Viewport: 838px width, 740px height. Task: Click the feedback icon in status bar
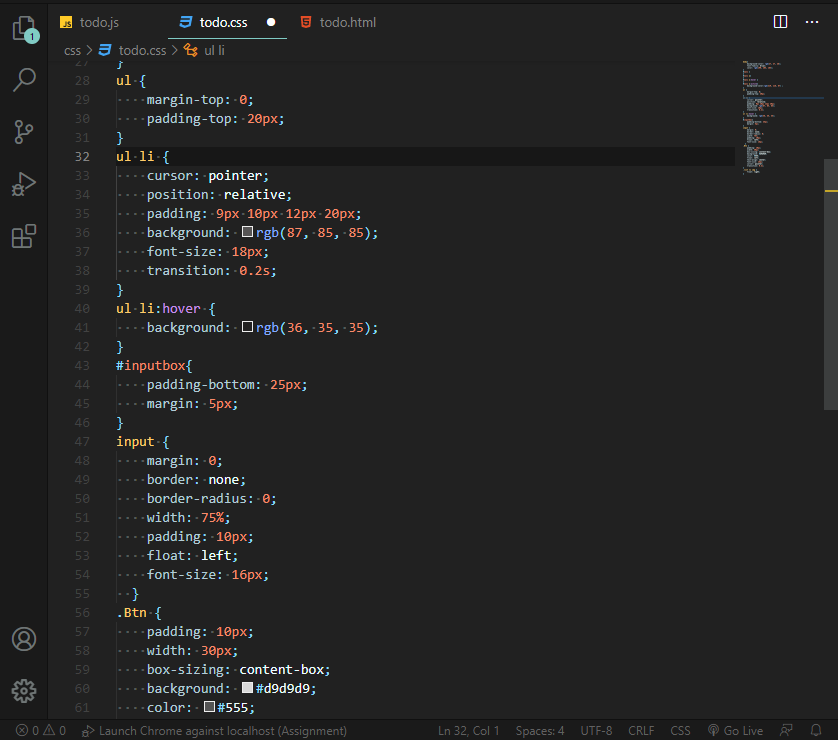pyautogui.click(x=786, y=730)
